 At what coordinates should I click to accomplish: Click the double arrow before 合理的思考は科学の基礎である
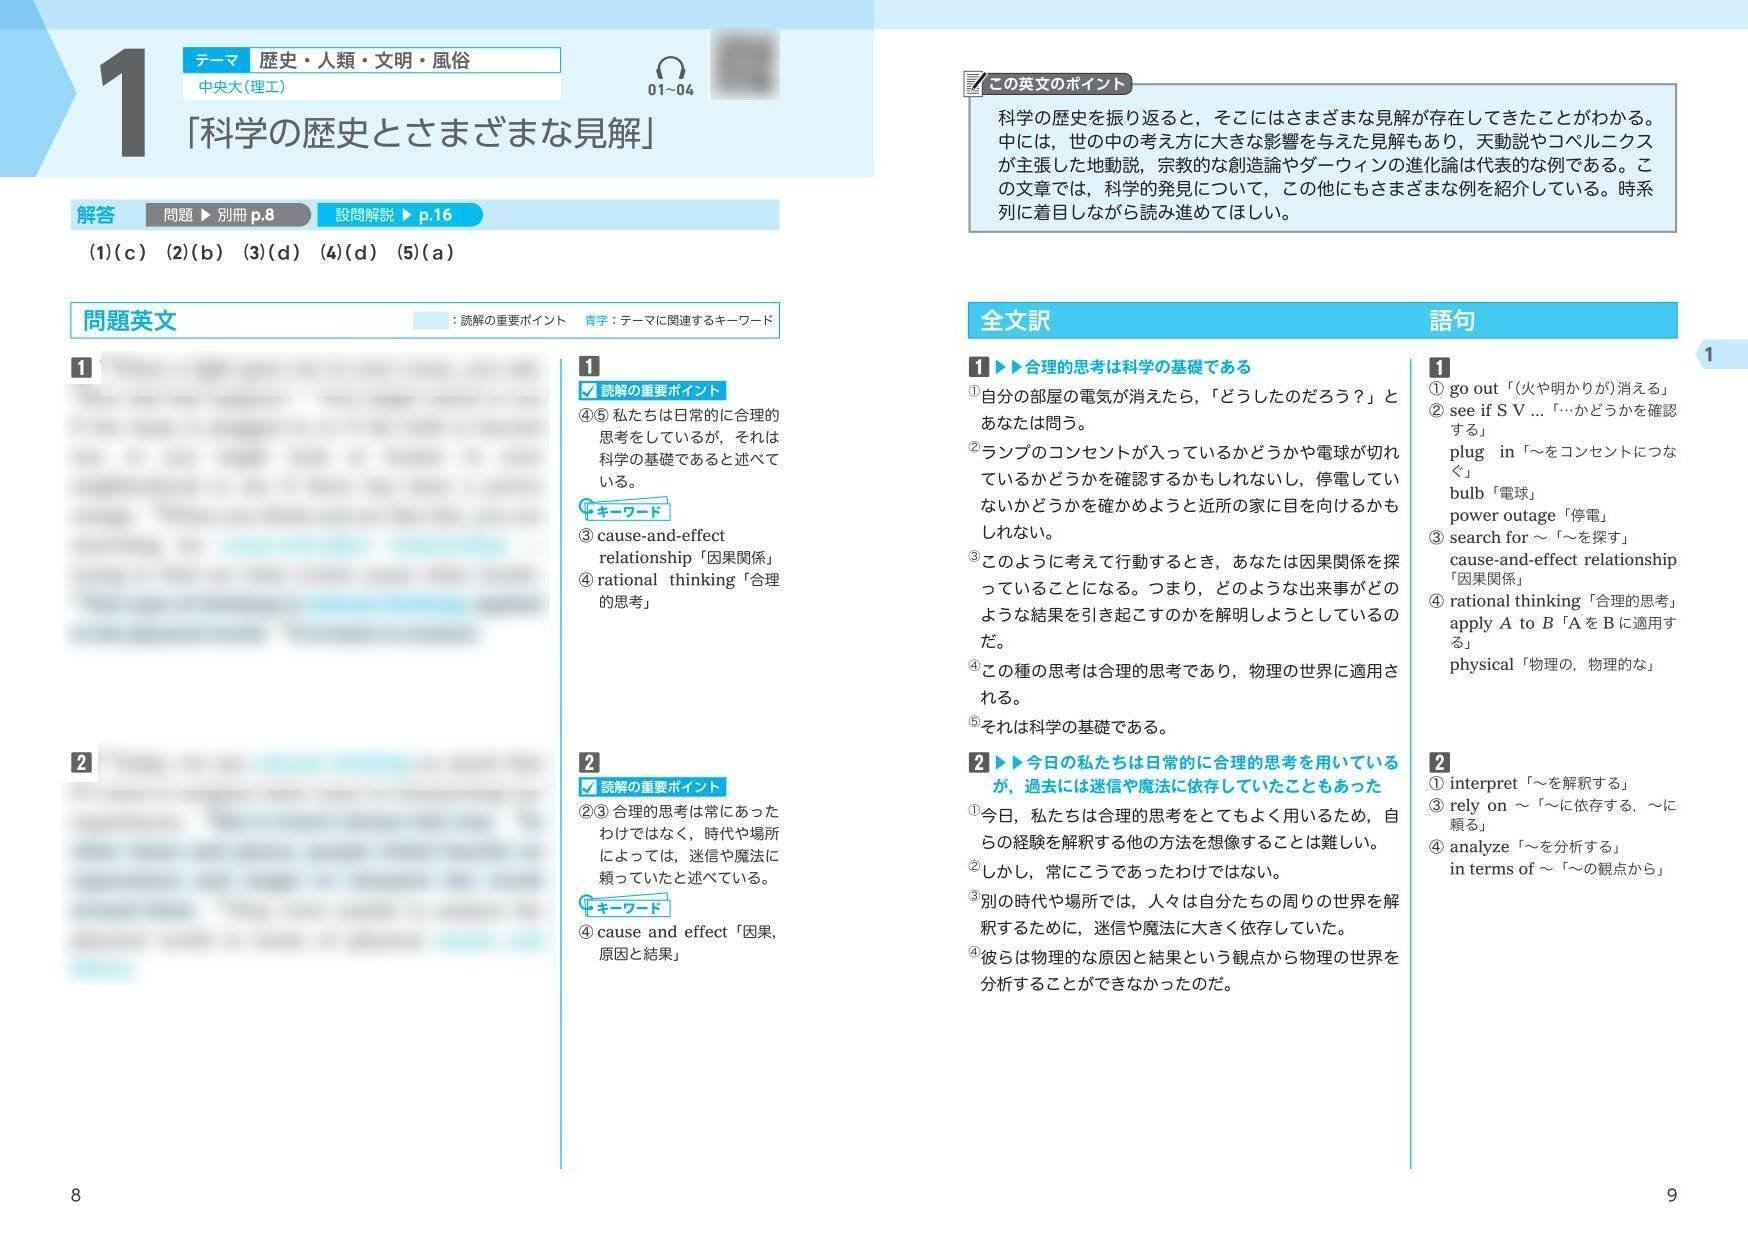(x=1008, y=367)
